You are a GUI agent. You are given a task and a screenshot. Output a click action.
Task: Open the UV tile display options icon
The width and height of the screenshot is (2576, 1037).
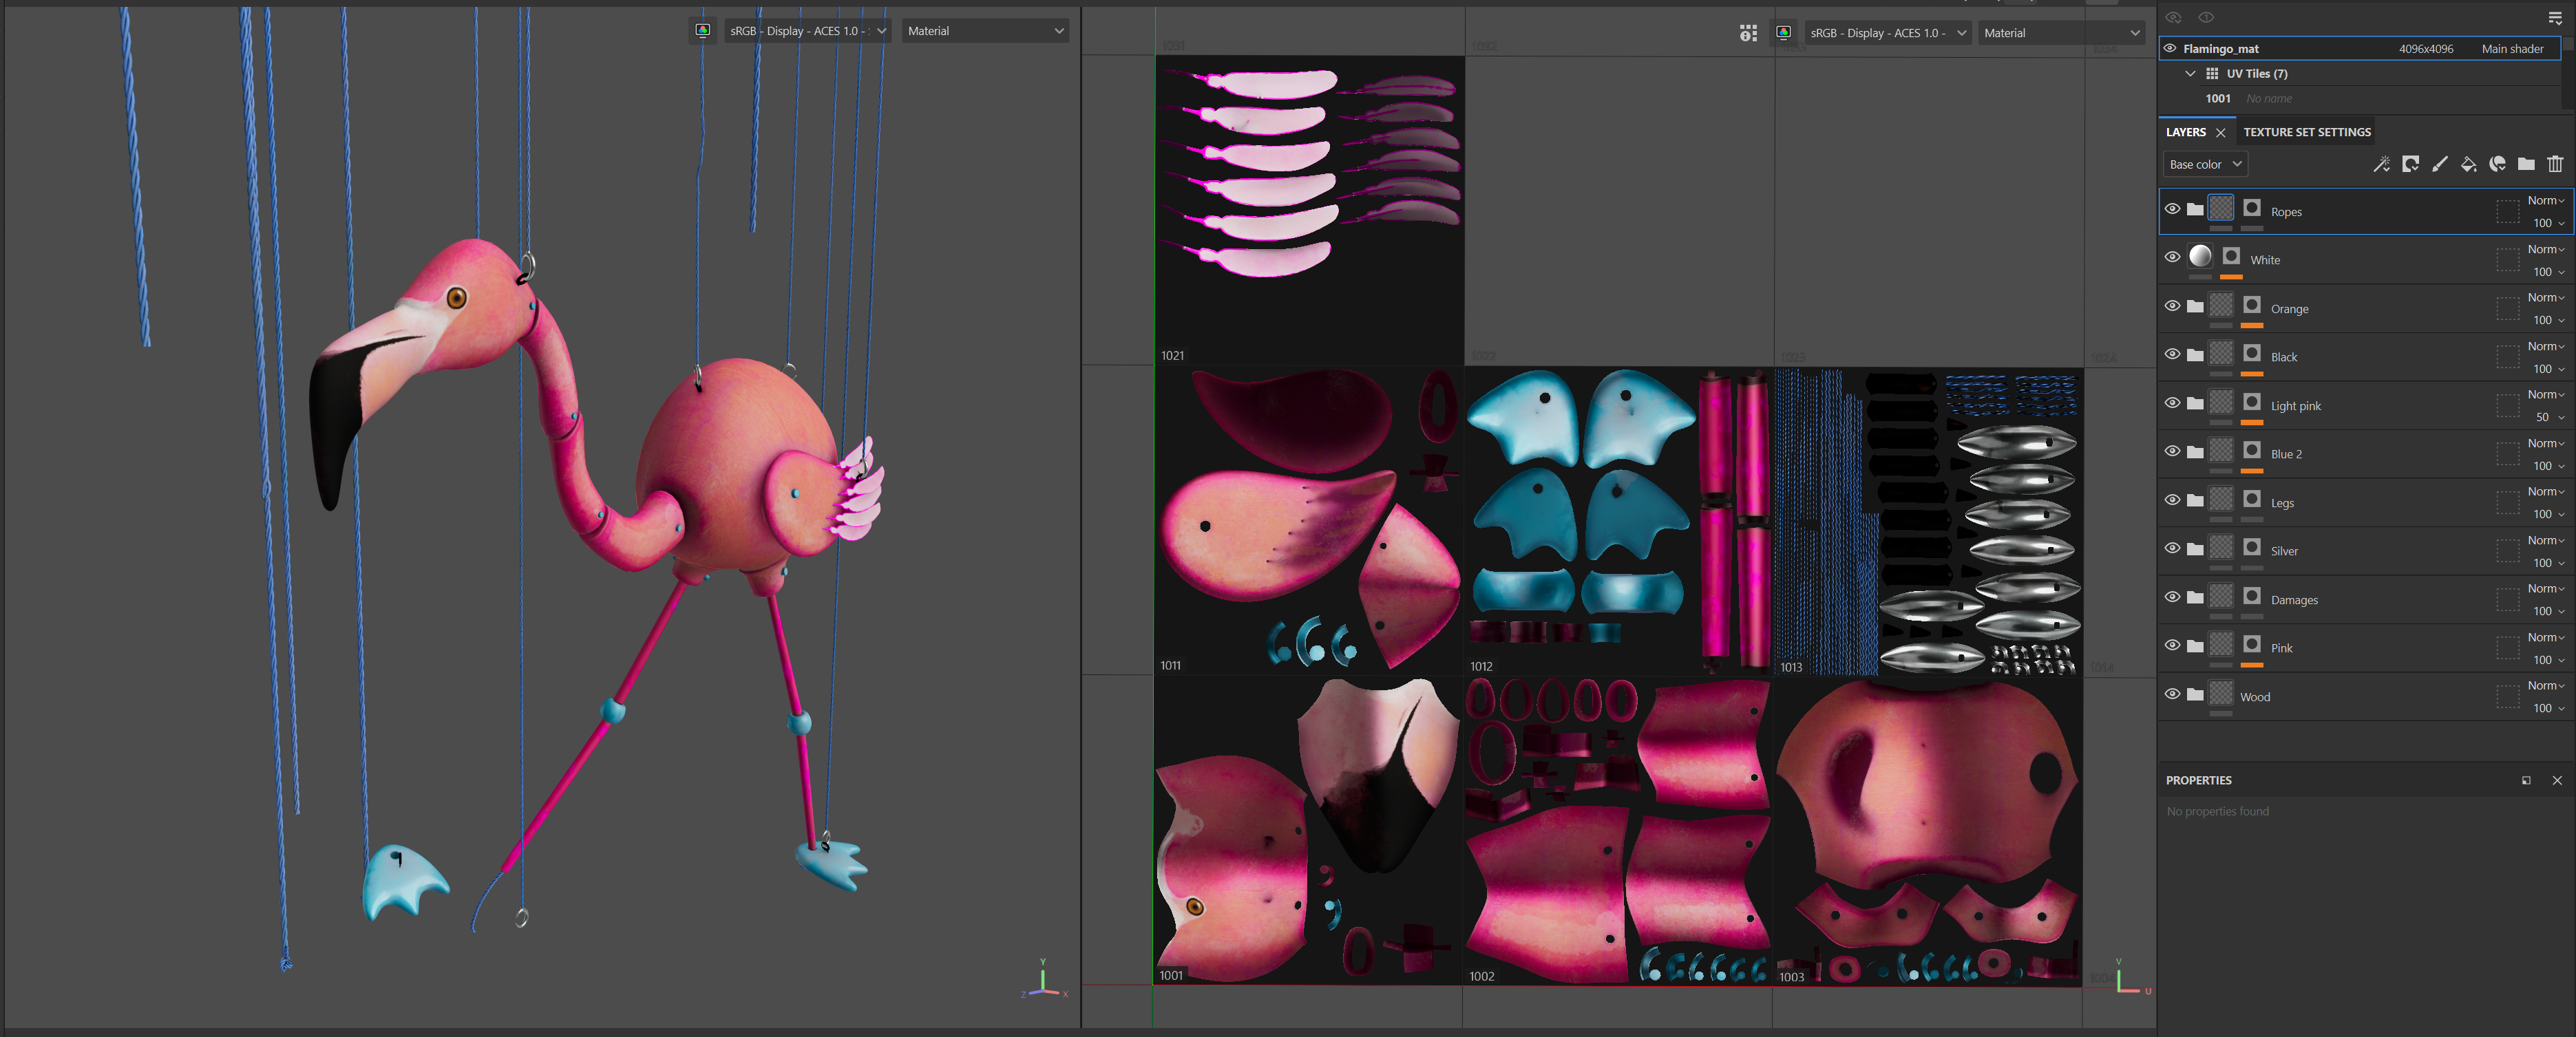[x=1747, y=33]
